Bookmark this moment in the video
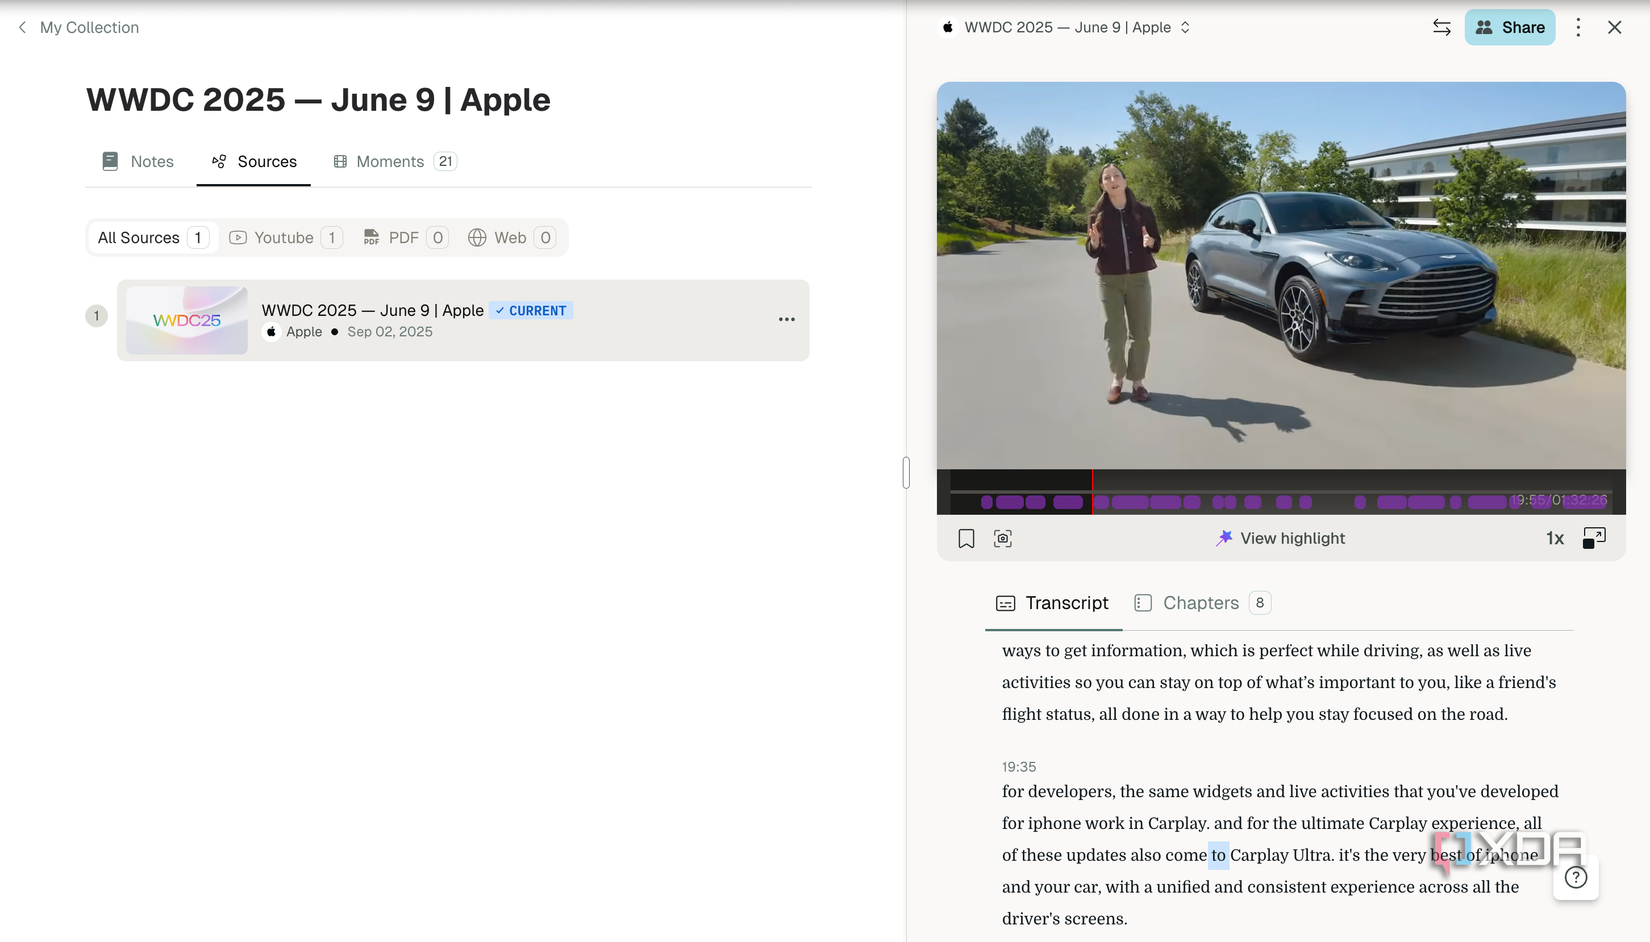The height and width of the screenshot is (942, 1650). coord(966,538)
